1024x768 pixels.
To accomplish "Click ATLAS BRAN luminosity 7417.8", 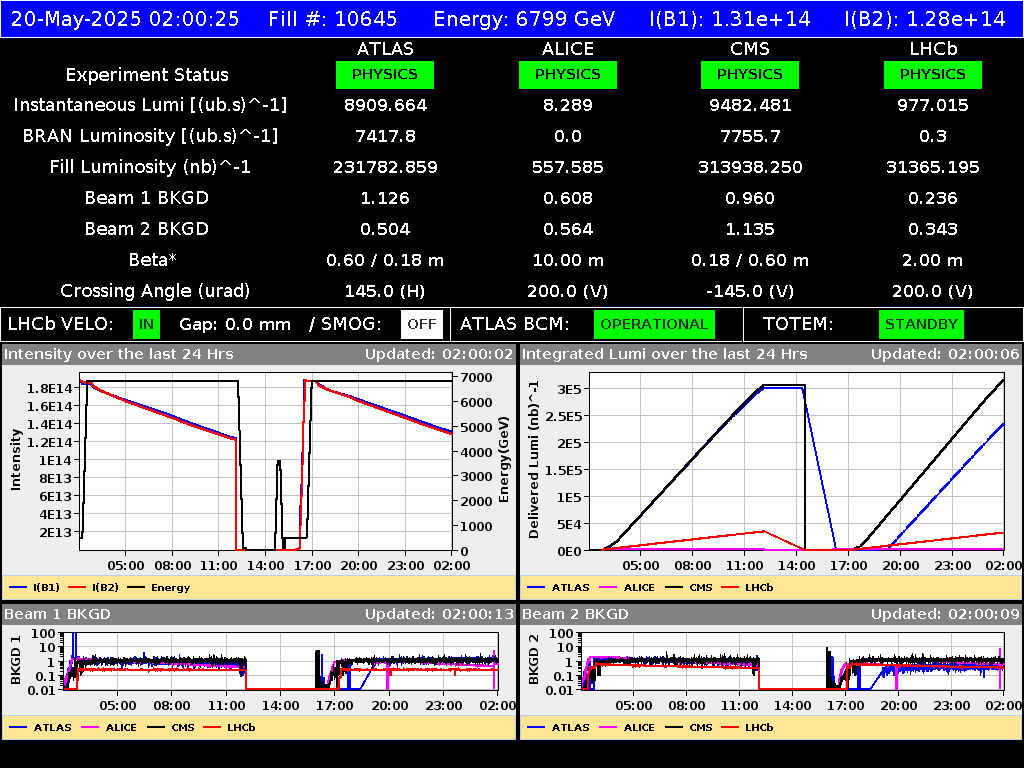I will pos(385,136).
